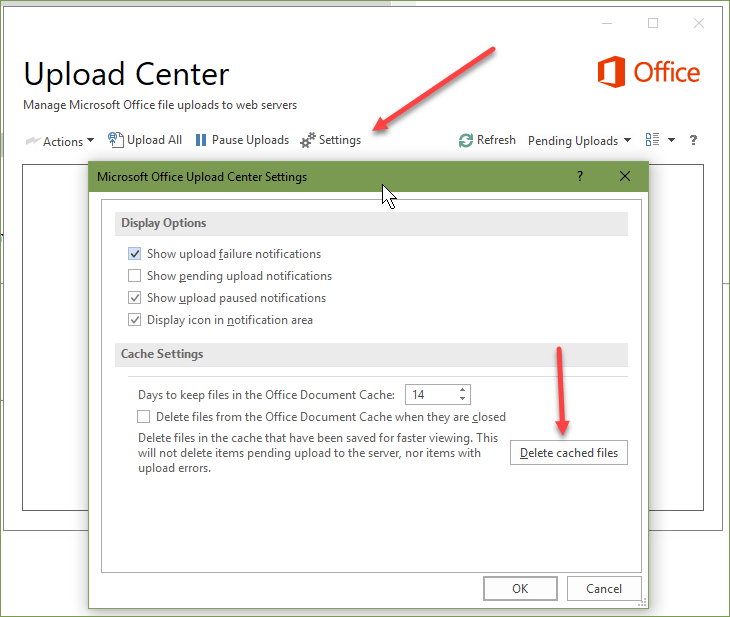Click Delete cached files button

coord(569,453)
